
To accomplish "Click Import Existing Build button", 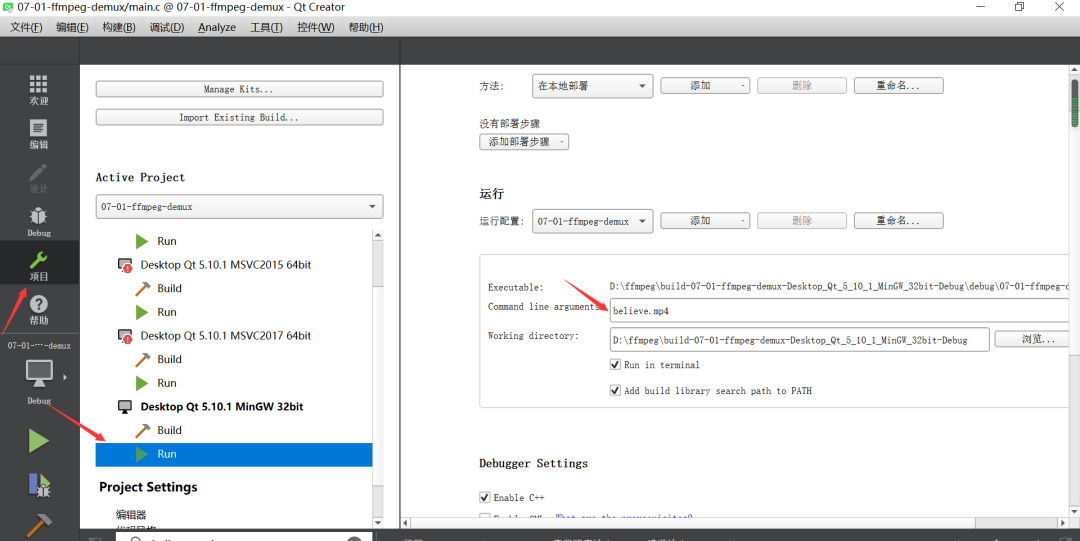I will (x=239, y=117).
